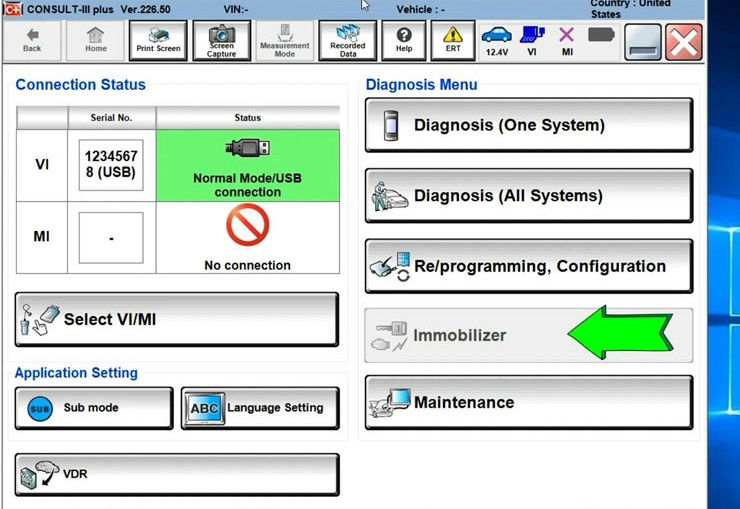The image size is (740, 509).
Task: Close CONSULT-III plus with red X
Action: point(683,42)
